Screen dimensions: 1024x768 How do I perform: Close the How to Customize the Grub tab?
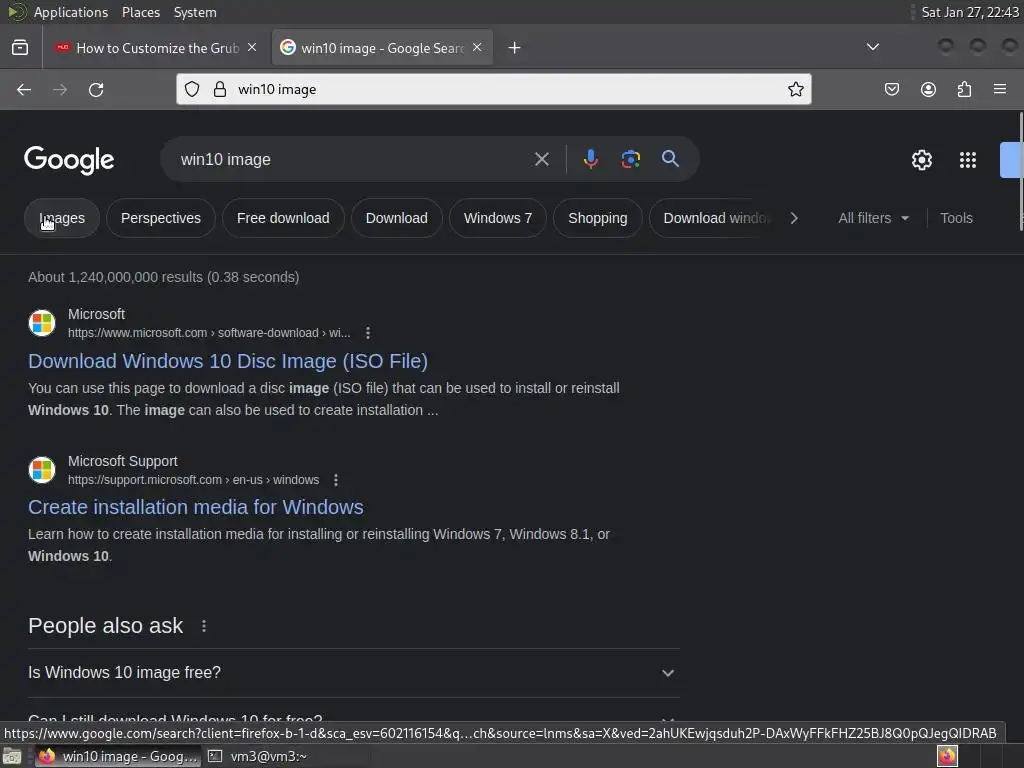point(252,48)
